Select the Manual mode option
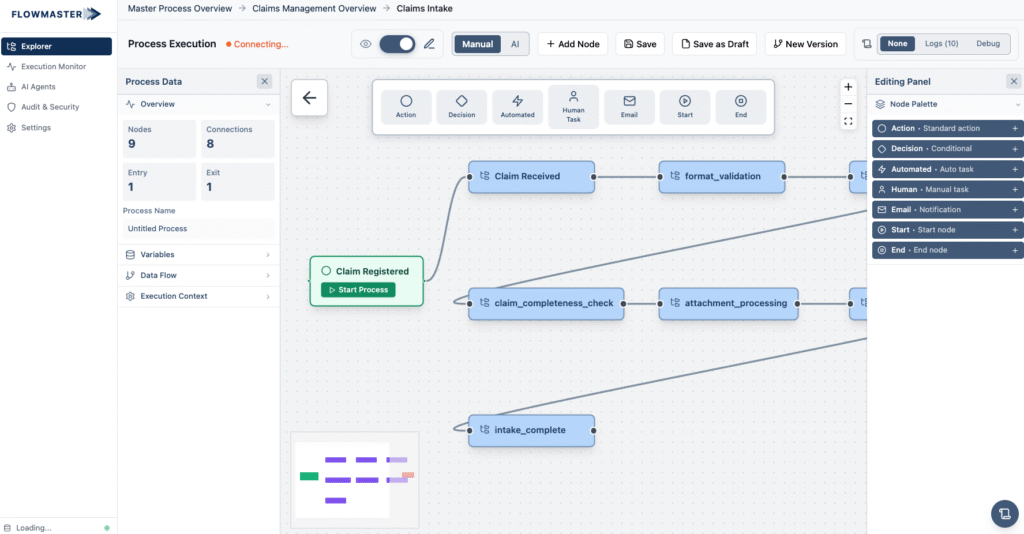Image resolution: width=1024 pixels, height=534 pixels. [477, 44]
